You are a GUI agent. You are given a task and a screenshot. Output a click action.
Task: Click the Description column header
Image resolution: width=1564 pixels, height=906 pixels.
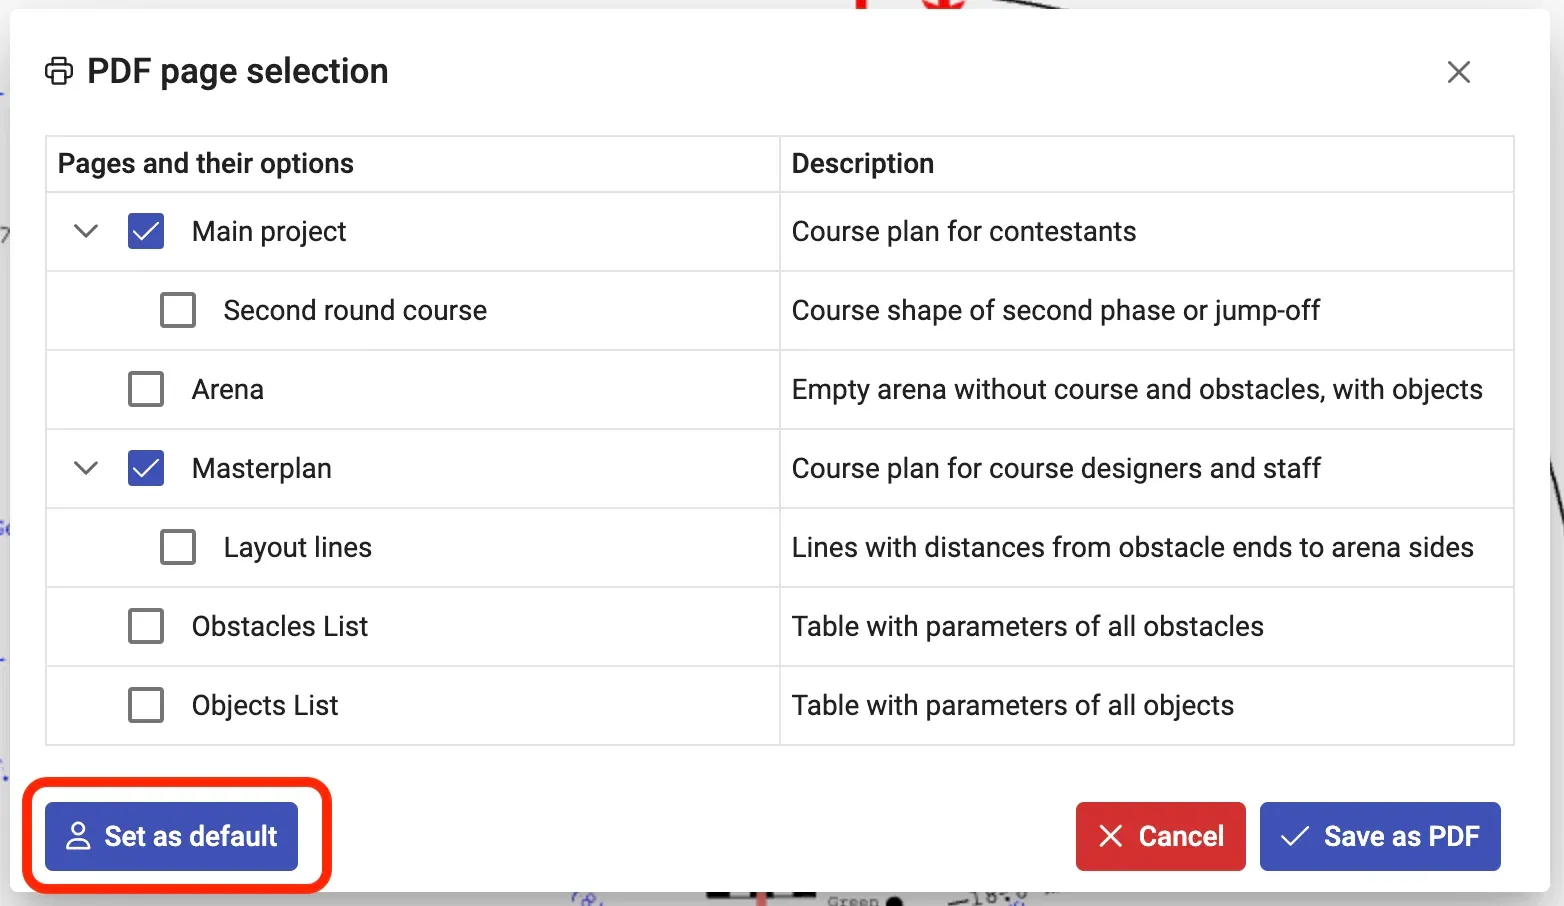tap(862, 164)
